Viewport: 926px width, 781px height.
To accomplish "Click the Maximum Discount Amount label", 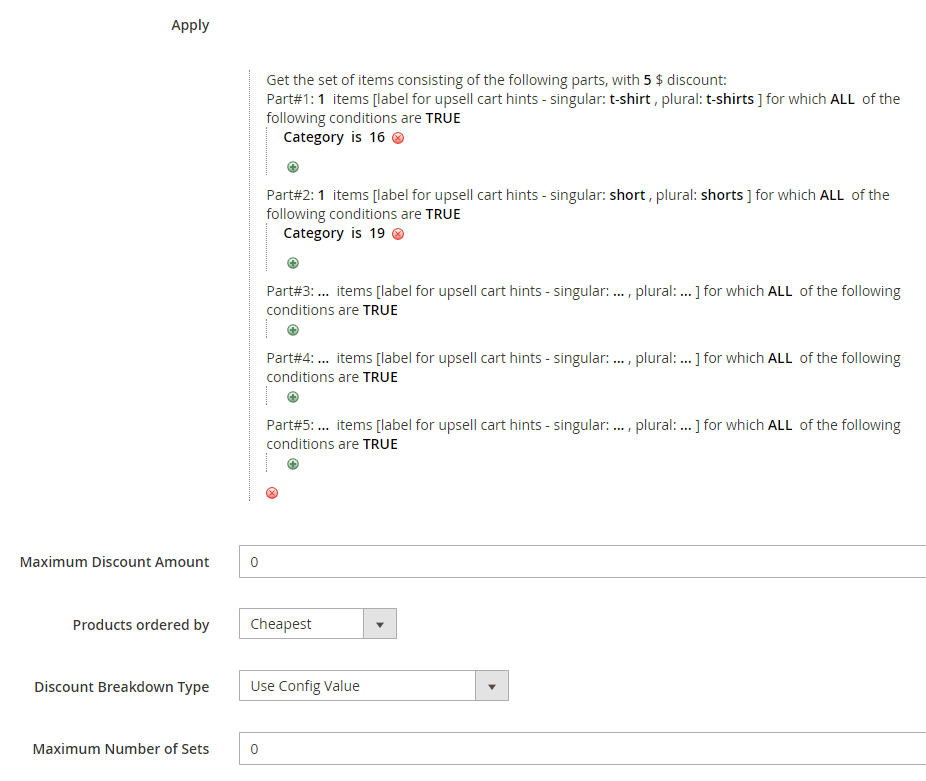I will [115, 562].
